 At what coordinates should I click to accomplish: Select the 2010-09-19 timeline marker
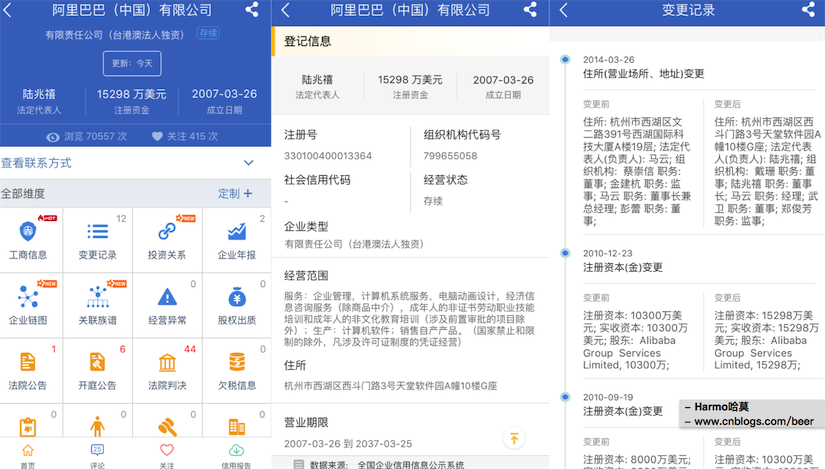tap(565, 397)
